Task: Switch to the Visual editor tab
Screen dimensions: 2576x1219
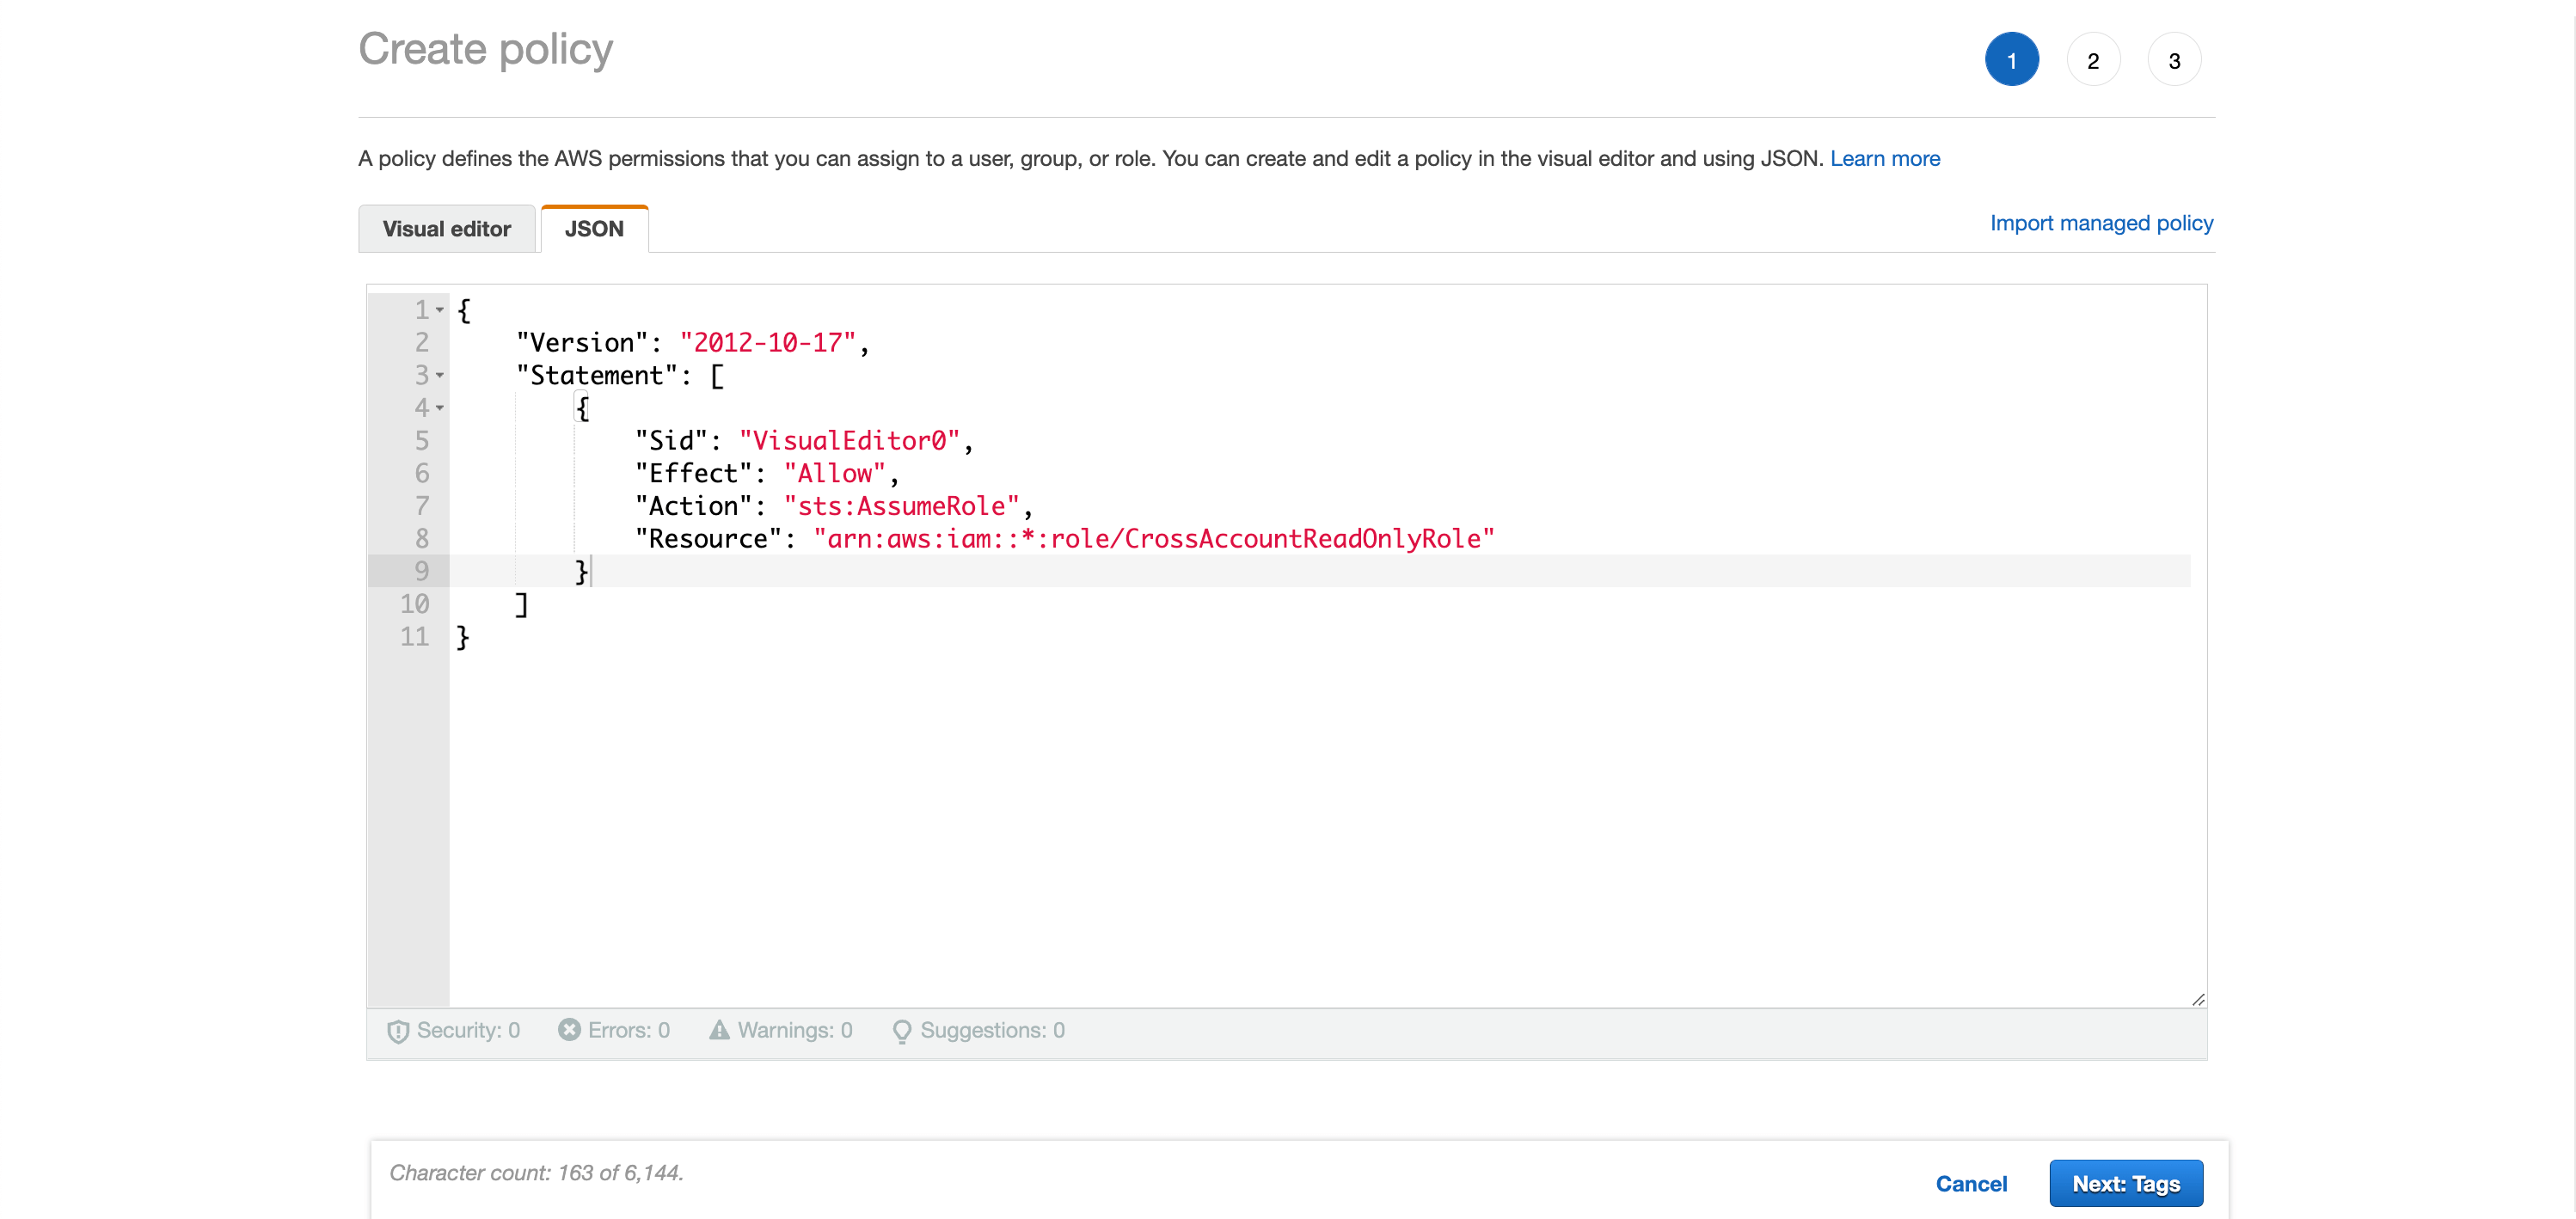Action: 446,229
